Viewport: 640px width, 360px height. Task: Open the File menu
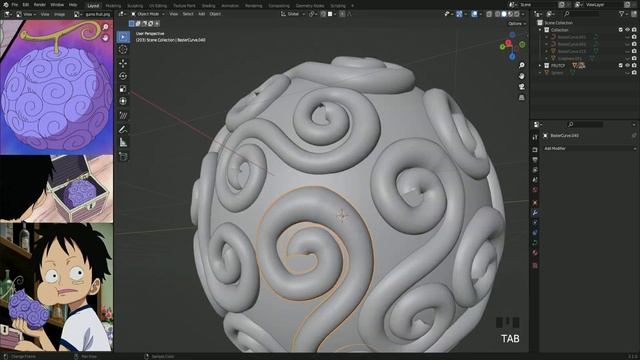point(15,5)
